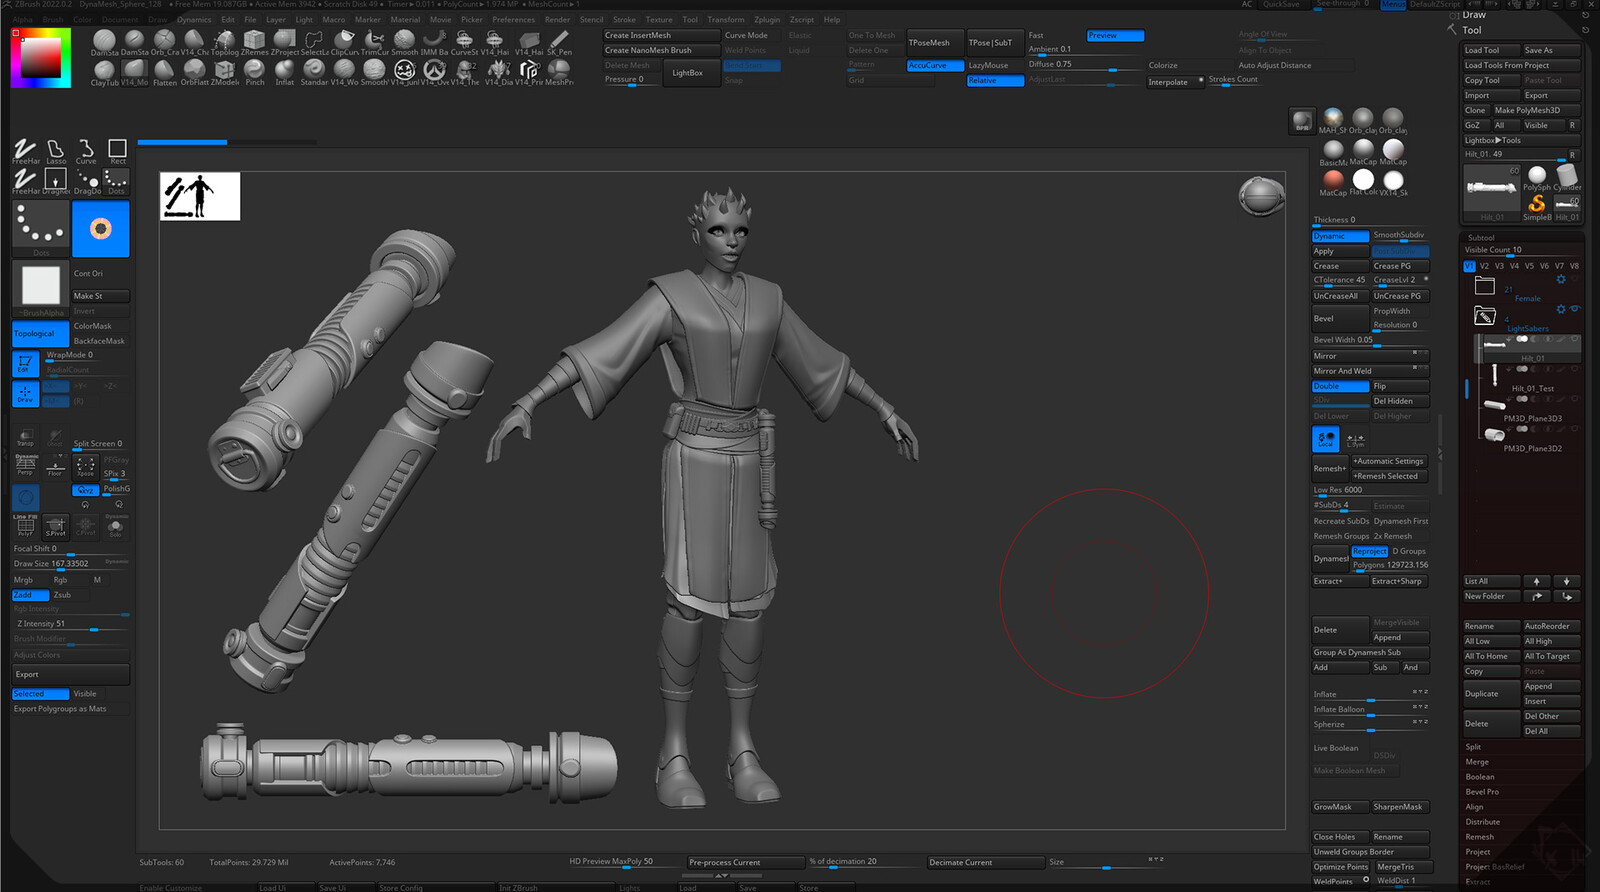Open the Zplugin menu
Screen dimensions: 1600x892
tap(767, 19)
